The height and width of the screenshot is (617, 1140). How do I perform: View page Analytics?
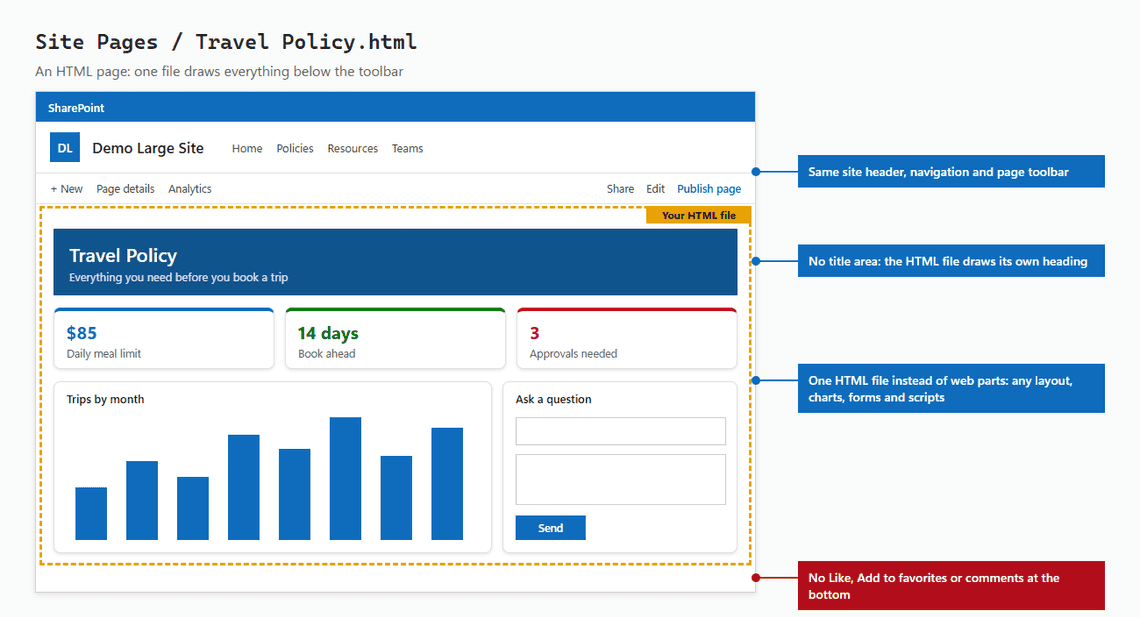pos(190,189)
